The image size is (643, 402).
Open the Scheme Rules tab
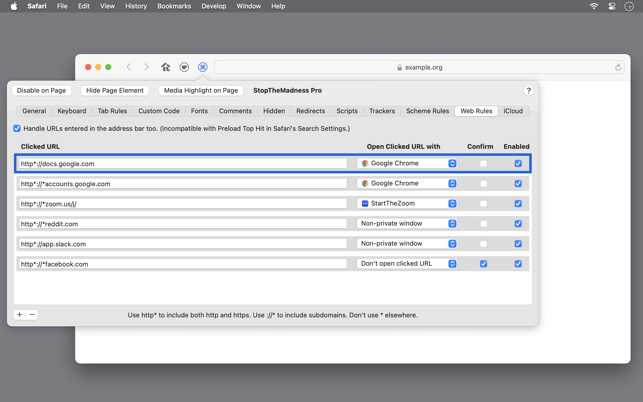coord(427,111)
